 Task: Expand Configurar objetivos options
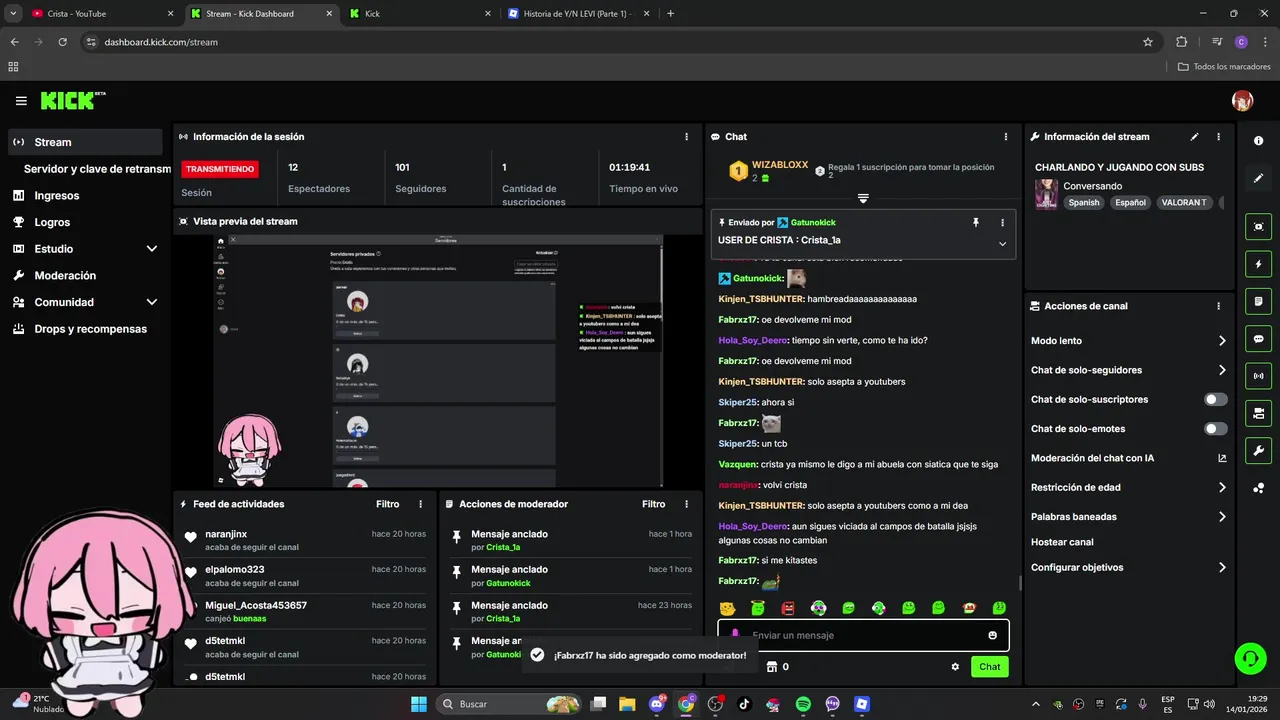[x=1222, y=568]
